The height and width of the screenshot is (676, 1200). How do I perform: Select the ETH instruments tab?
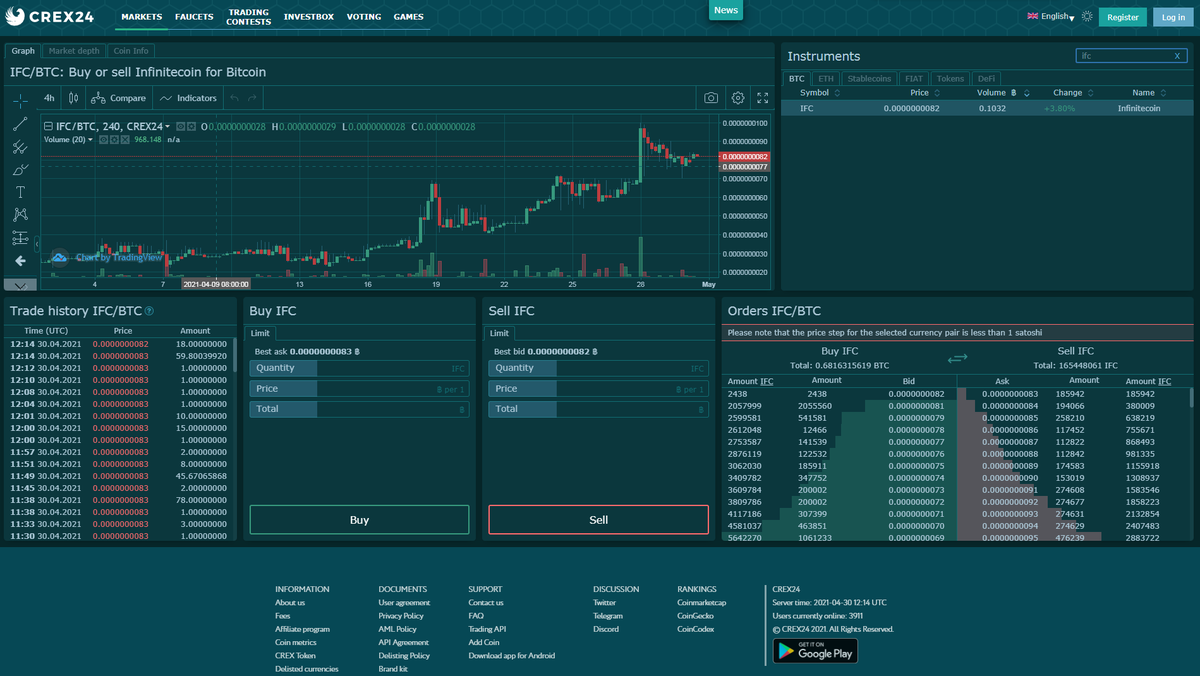pyautogui.click(x=825, y=78)
